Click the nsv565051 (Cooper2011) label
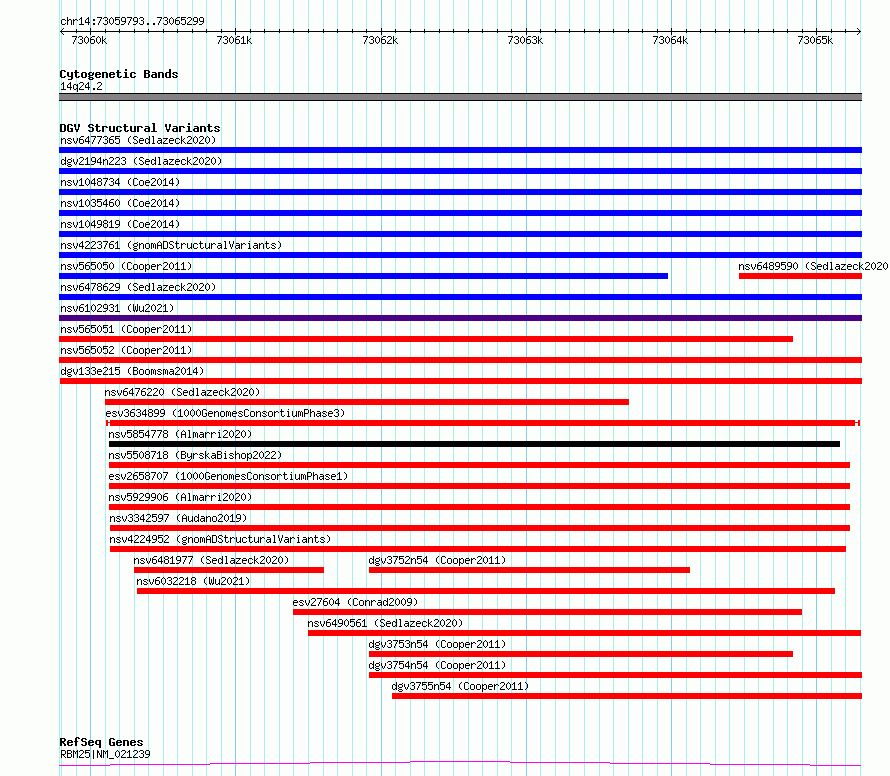This screenshot has width=890, height=776. tap(126, 329)
